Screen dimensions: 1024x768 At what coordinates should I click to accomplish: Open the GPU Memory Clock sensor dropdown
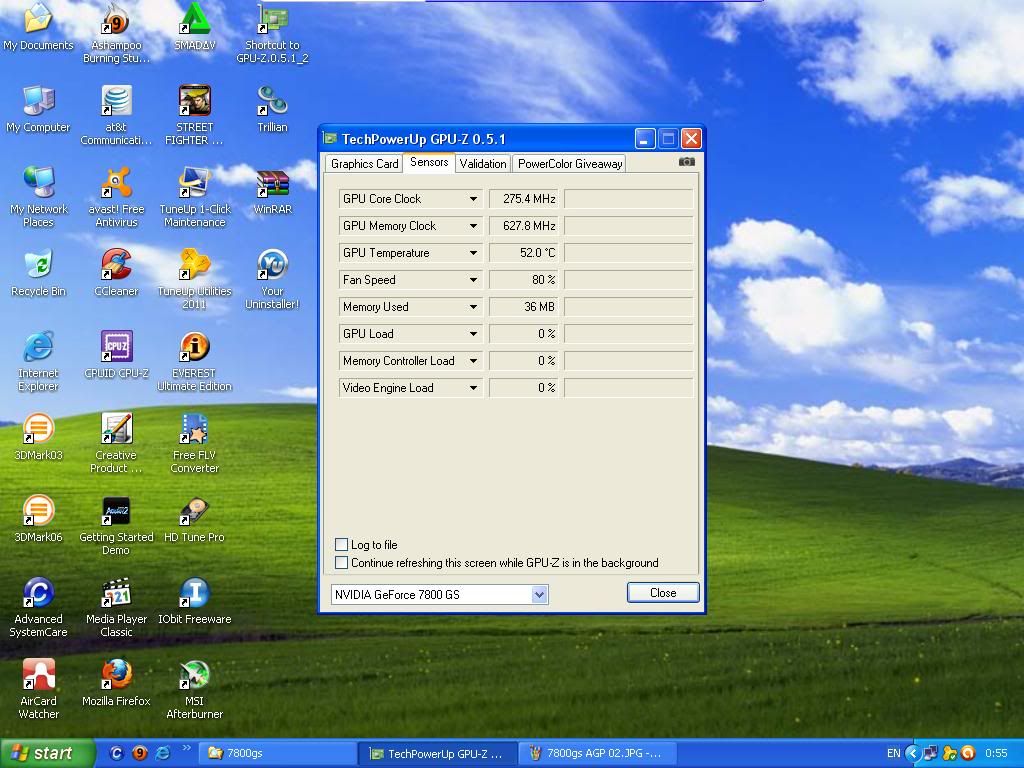473,226
